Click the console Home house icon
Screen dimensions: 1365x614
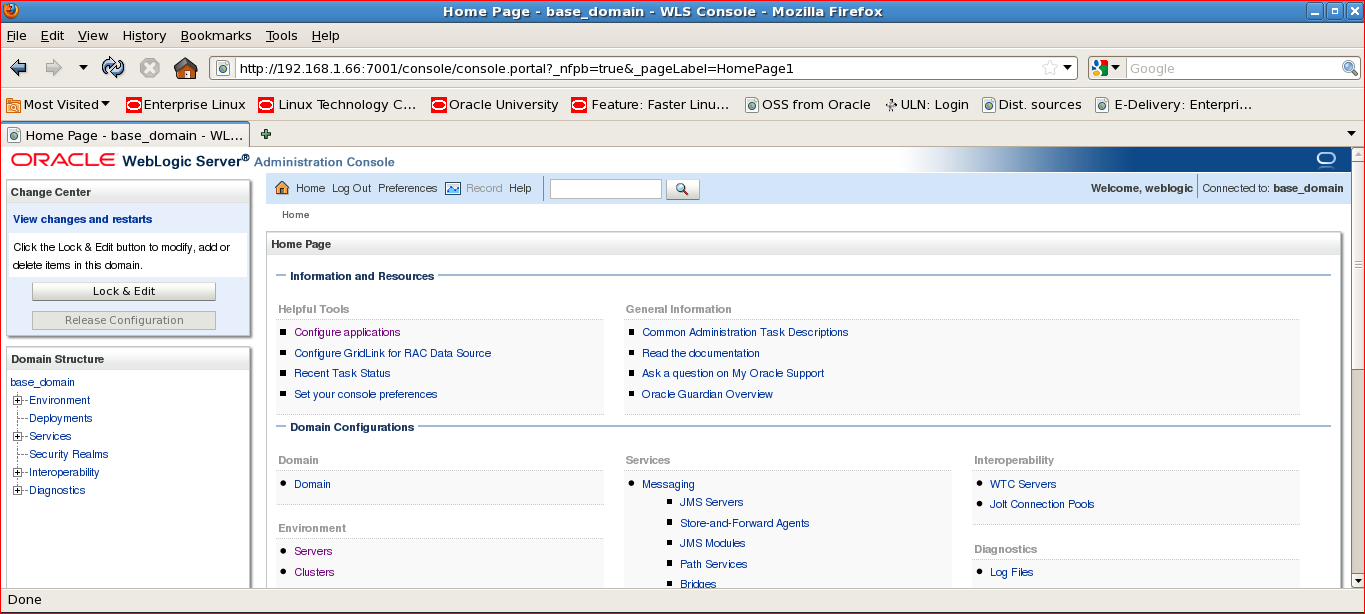(x=282, y=188)
